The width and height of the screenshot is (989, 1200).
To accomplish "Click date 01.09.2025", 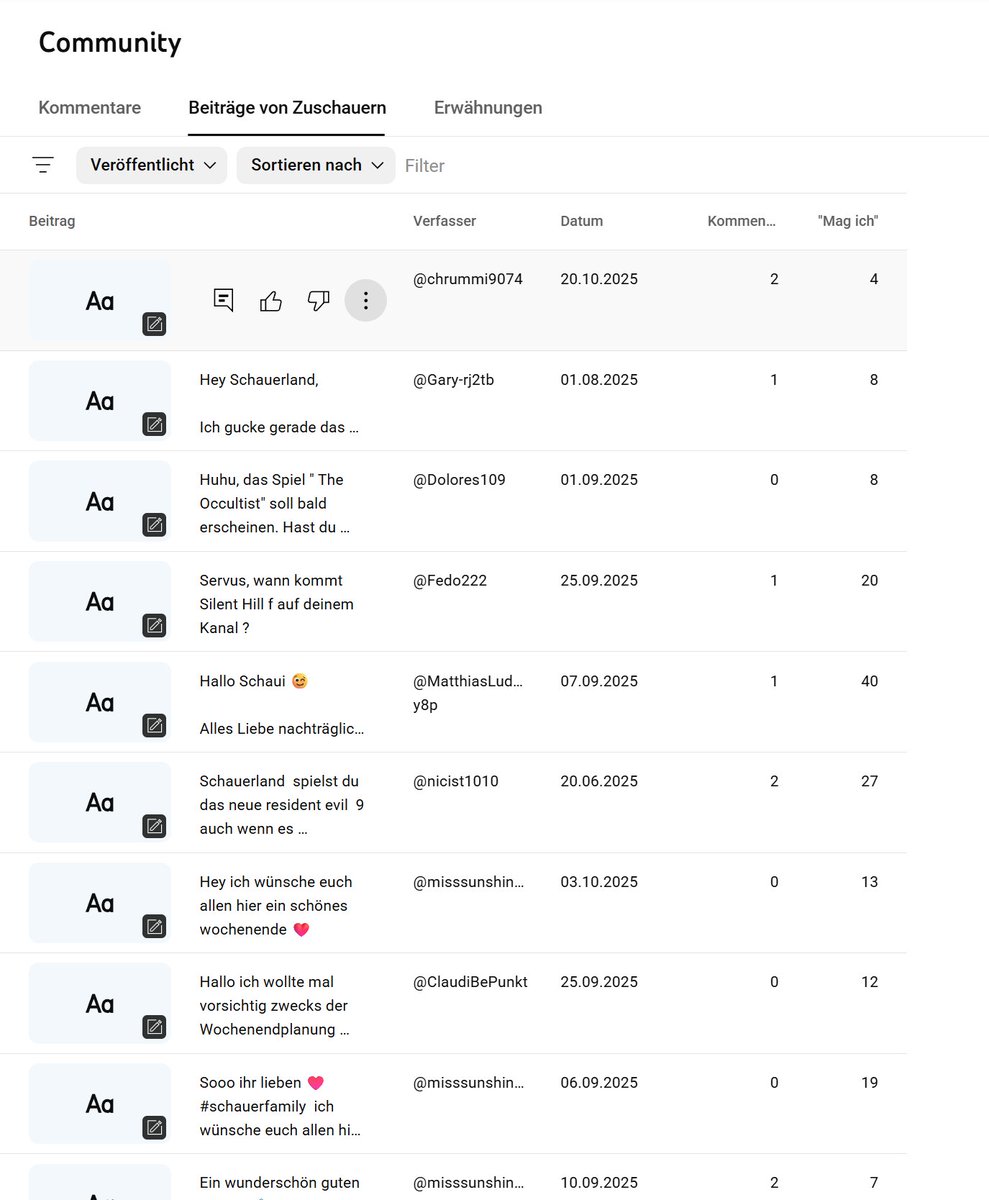I will tap(599, 480).
